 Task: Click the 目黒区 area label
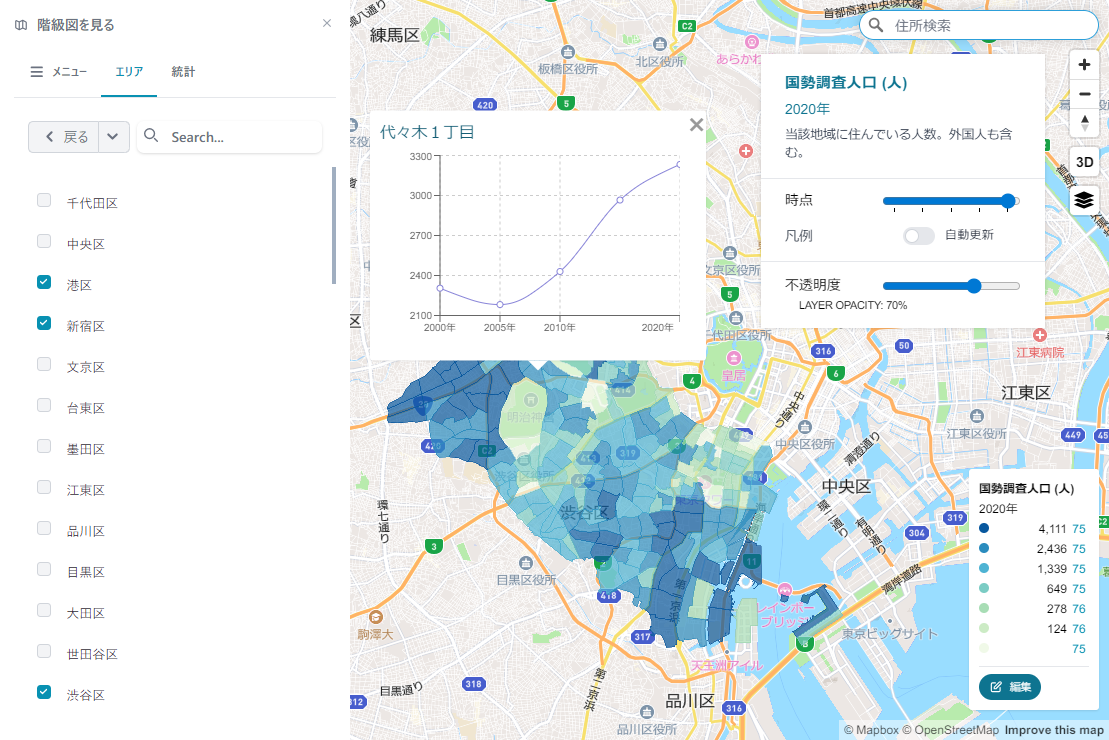(x=86, y=572)
